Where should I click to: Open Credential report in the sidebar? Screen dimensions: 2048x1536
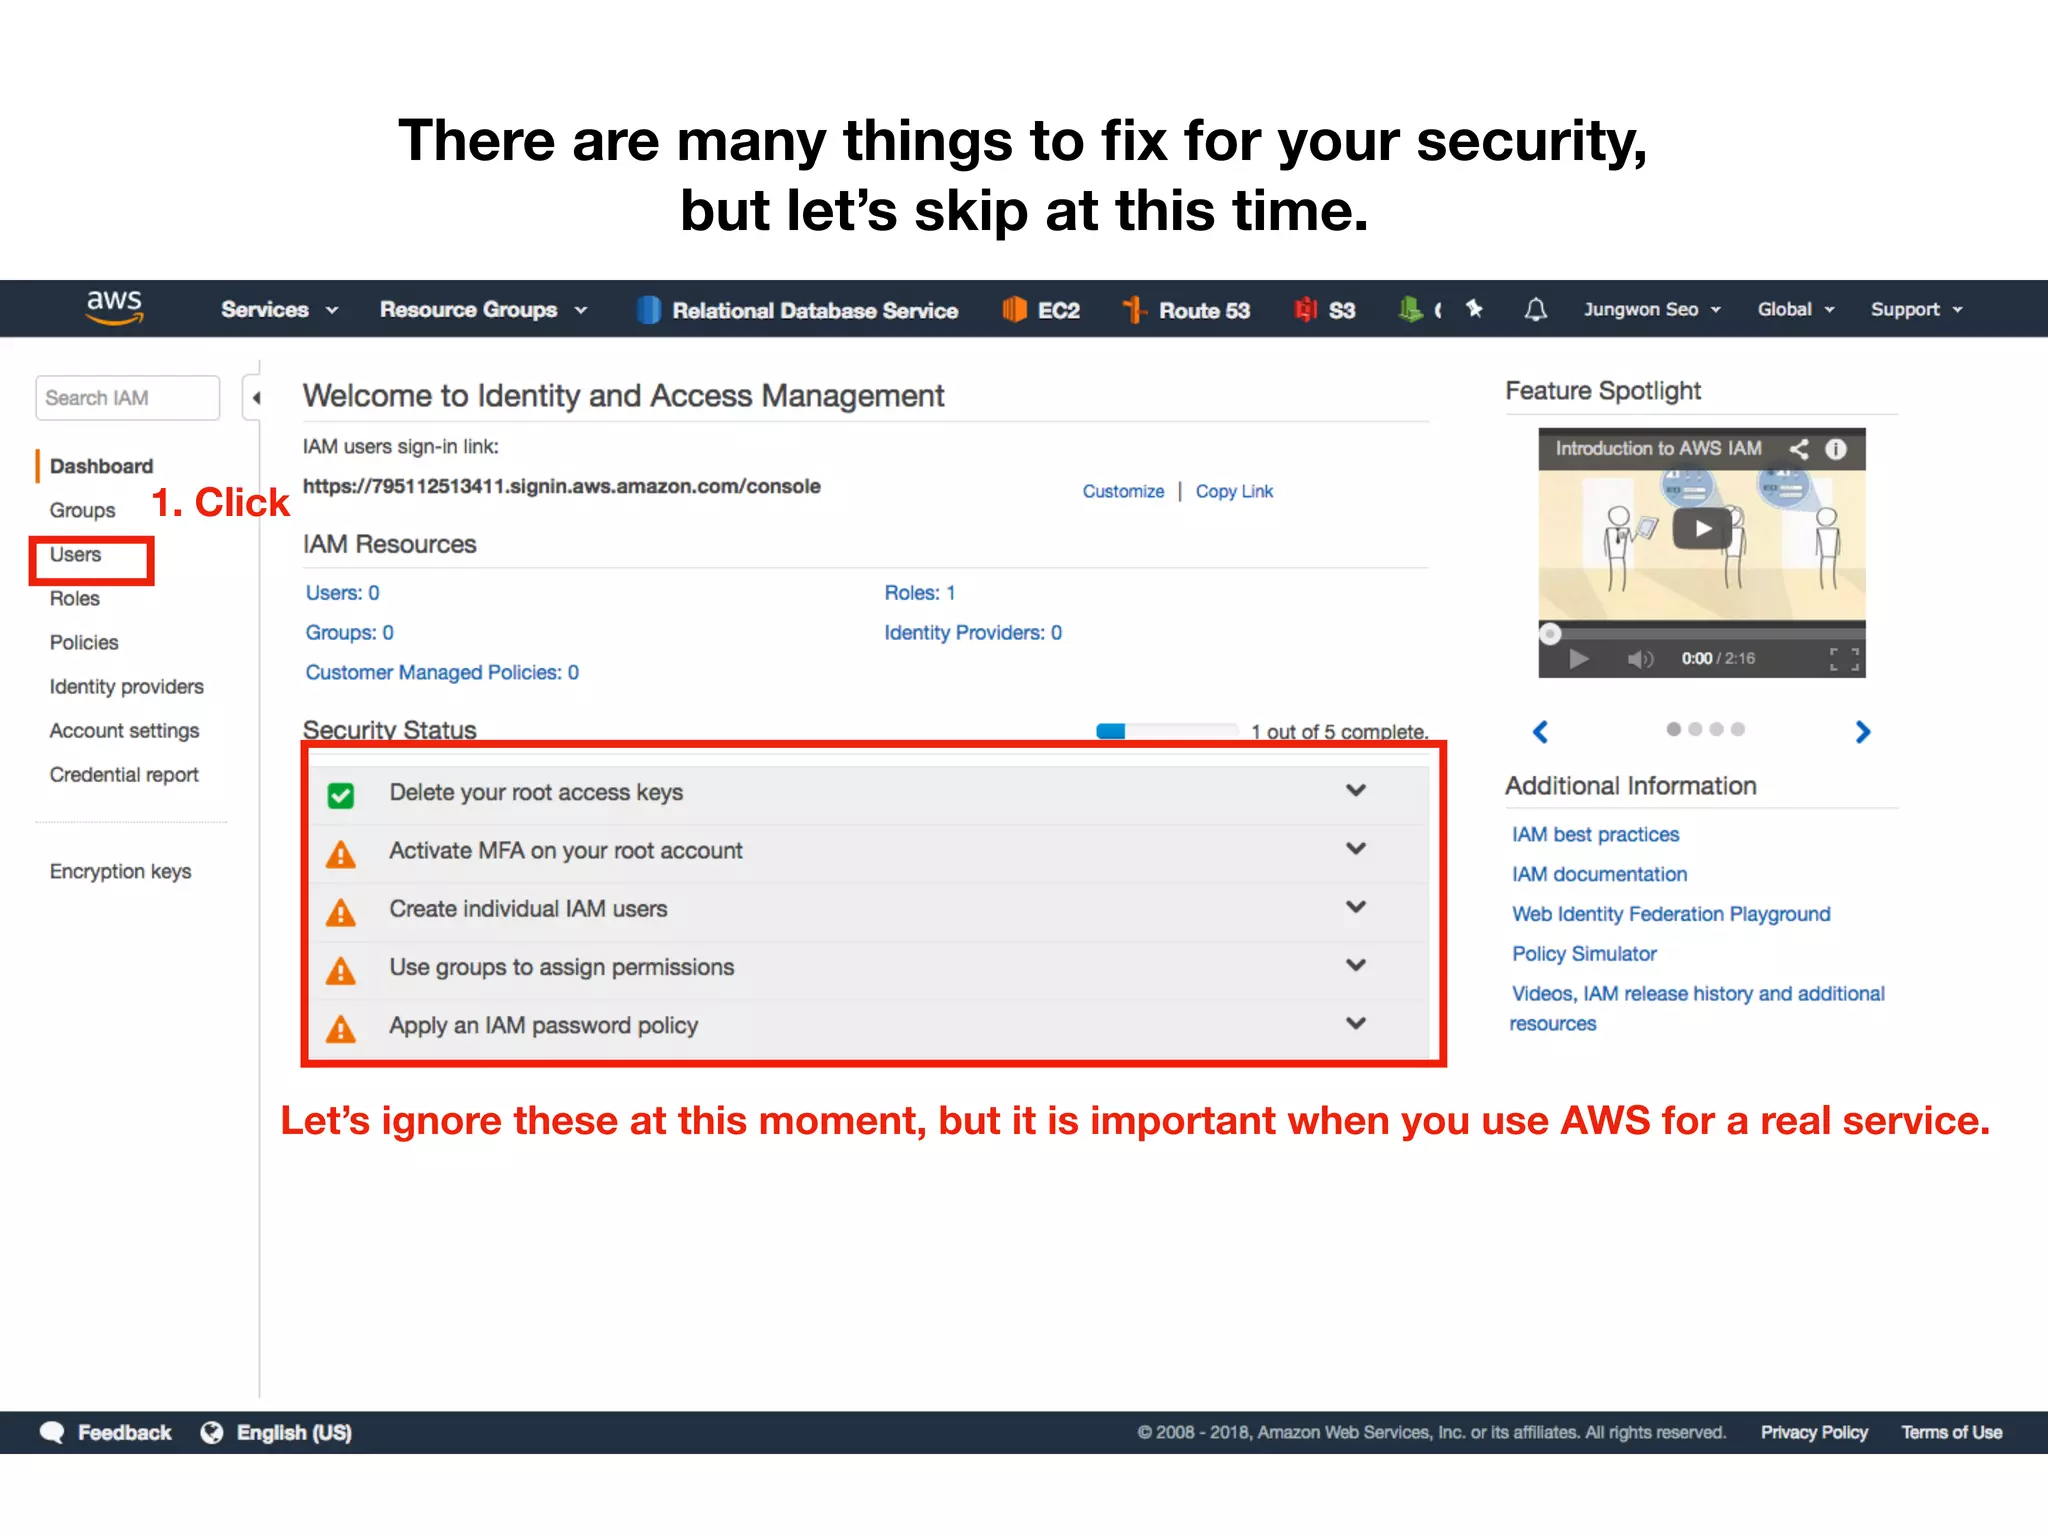click(x=124, y=774)
